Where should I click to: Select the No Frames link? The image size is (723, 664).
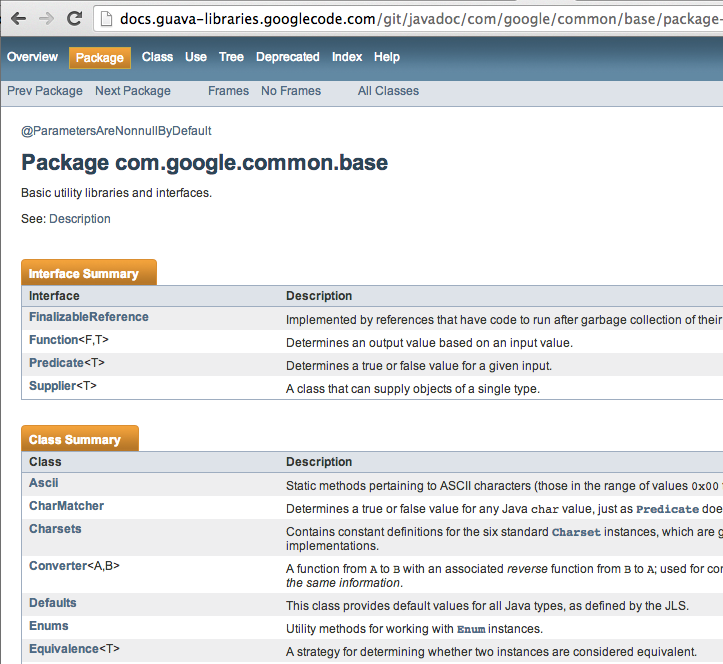coord(291,91)
